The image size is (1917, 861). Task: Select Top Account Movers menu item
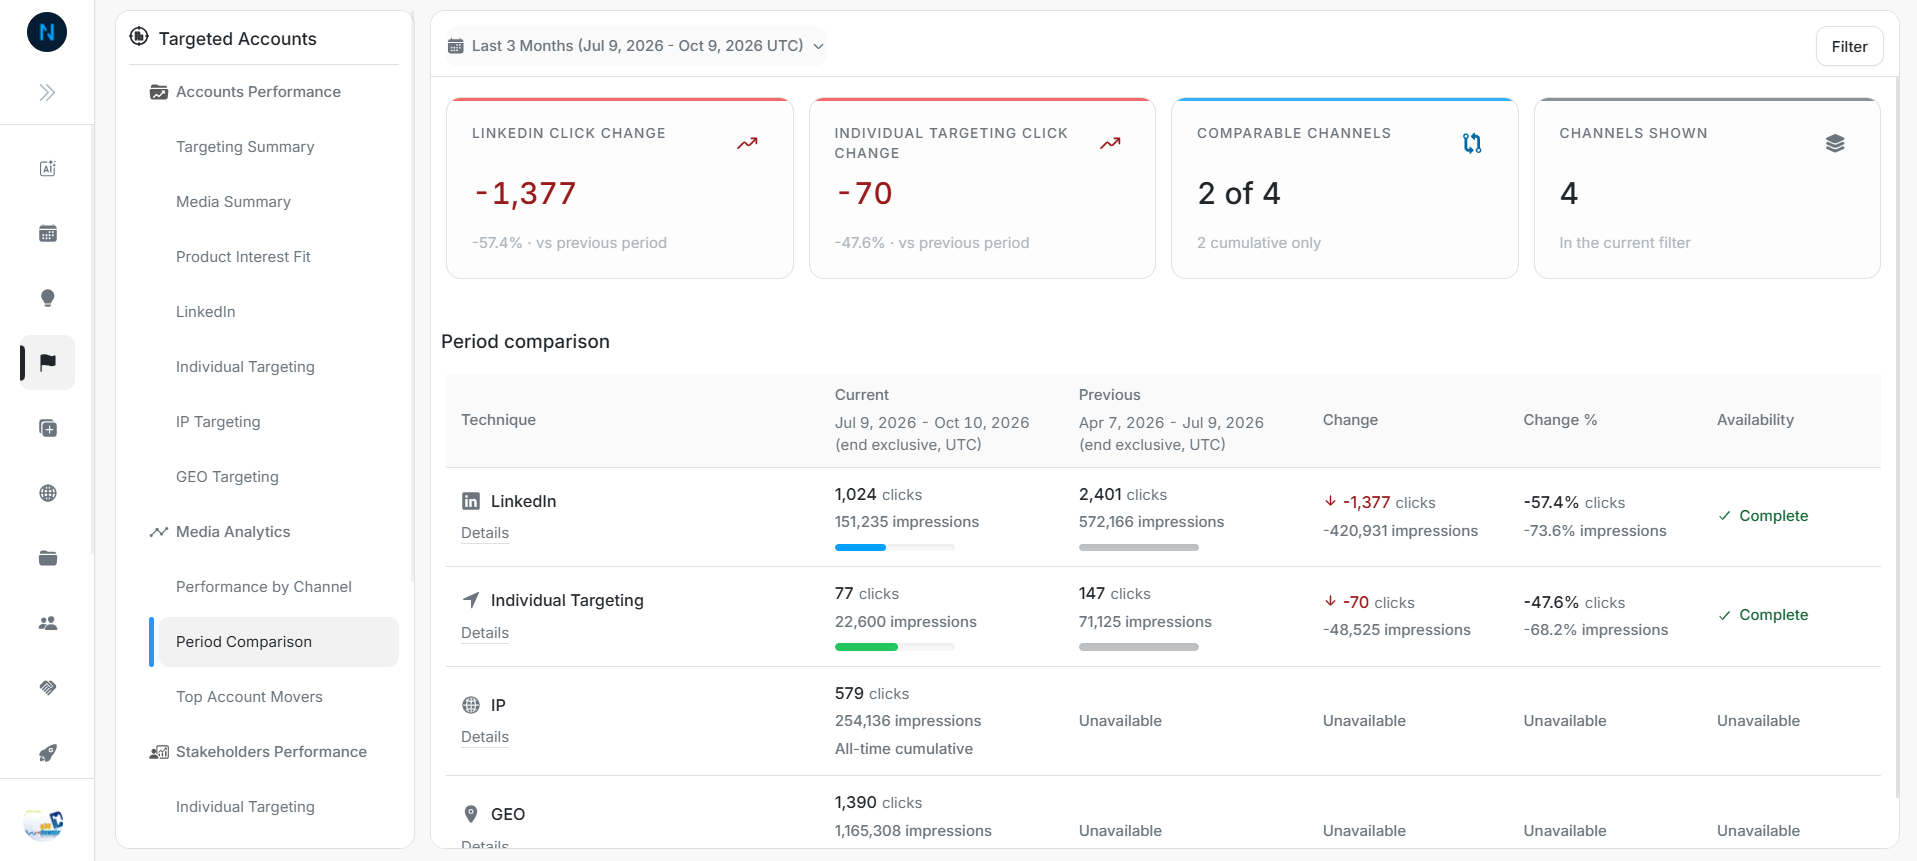click(249, 697)
